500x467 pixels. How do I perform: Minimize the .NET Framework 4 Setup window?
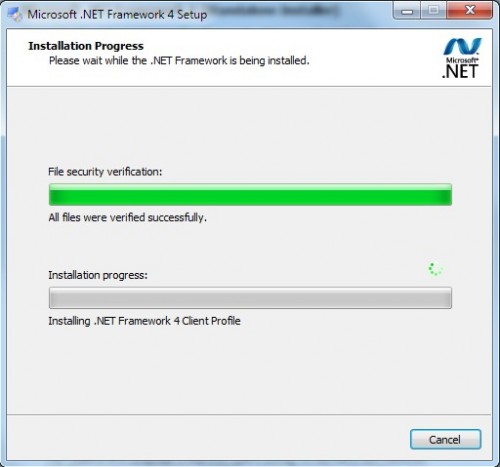(x=407, y=11)
